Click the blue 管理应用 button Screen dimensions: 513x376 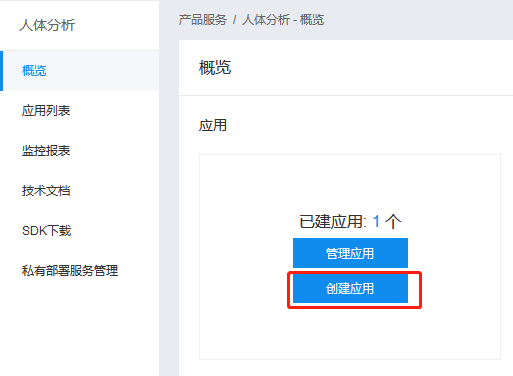pyautogui.click(x=350, y=253)
